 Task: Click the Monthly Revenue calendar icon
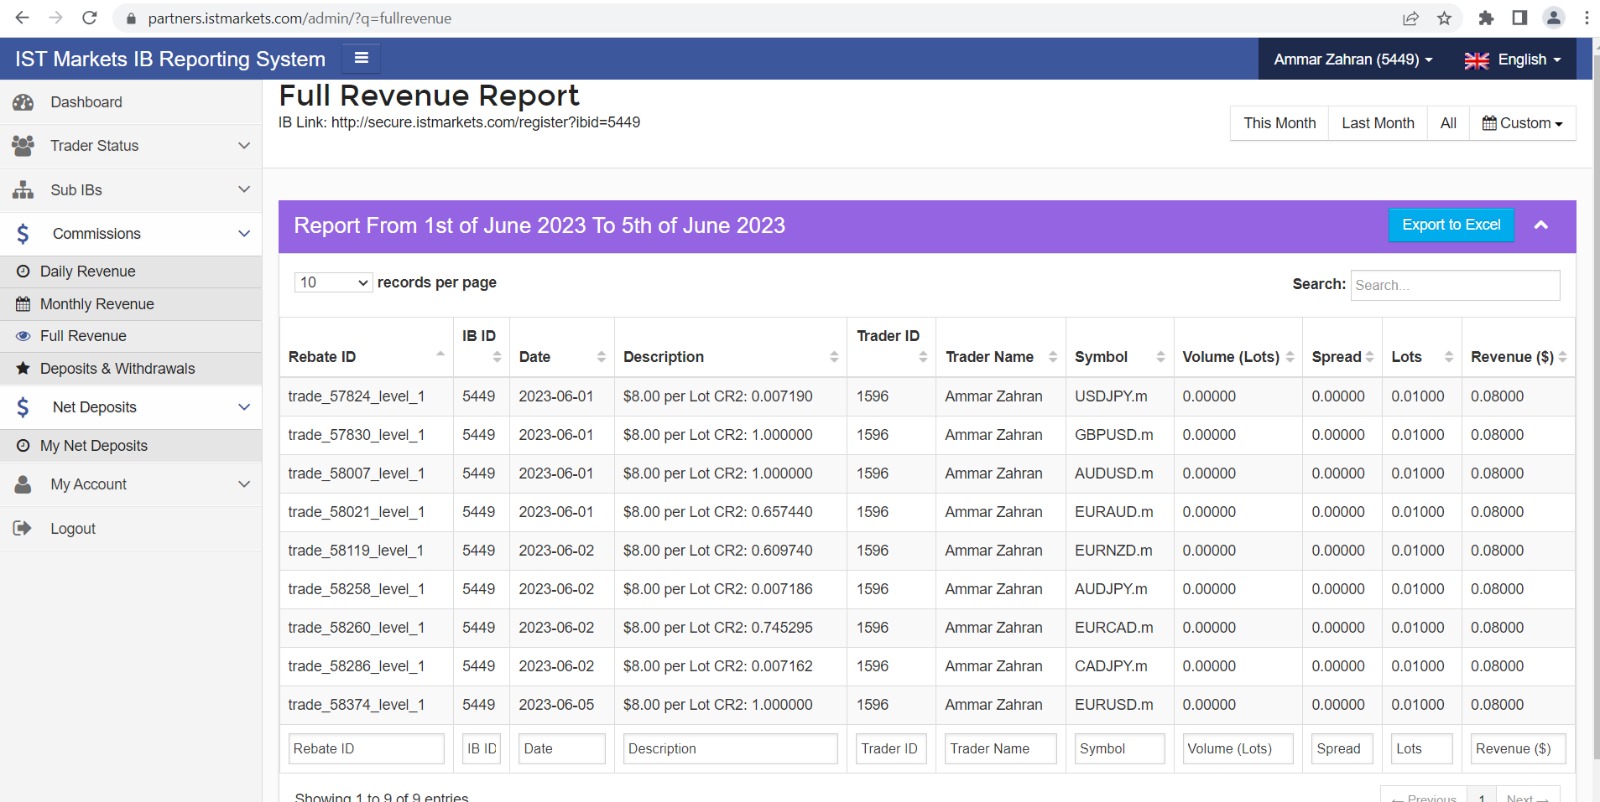(x=23, y=304)
